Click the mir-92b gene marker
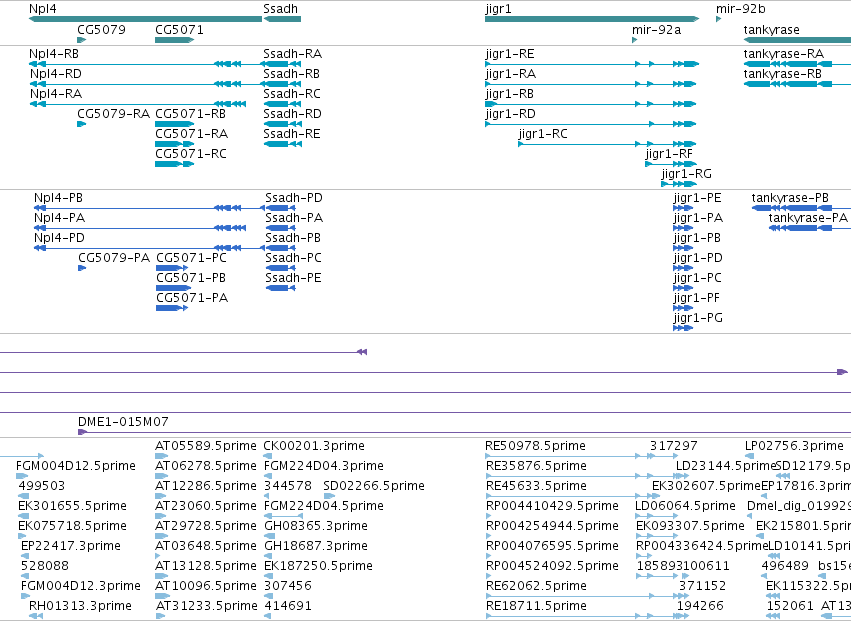Screen dimensions: 851x621 tap(719, 19)
